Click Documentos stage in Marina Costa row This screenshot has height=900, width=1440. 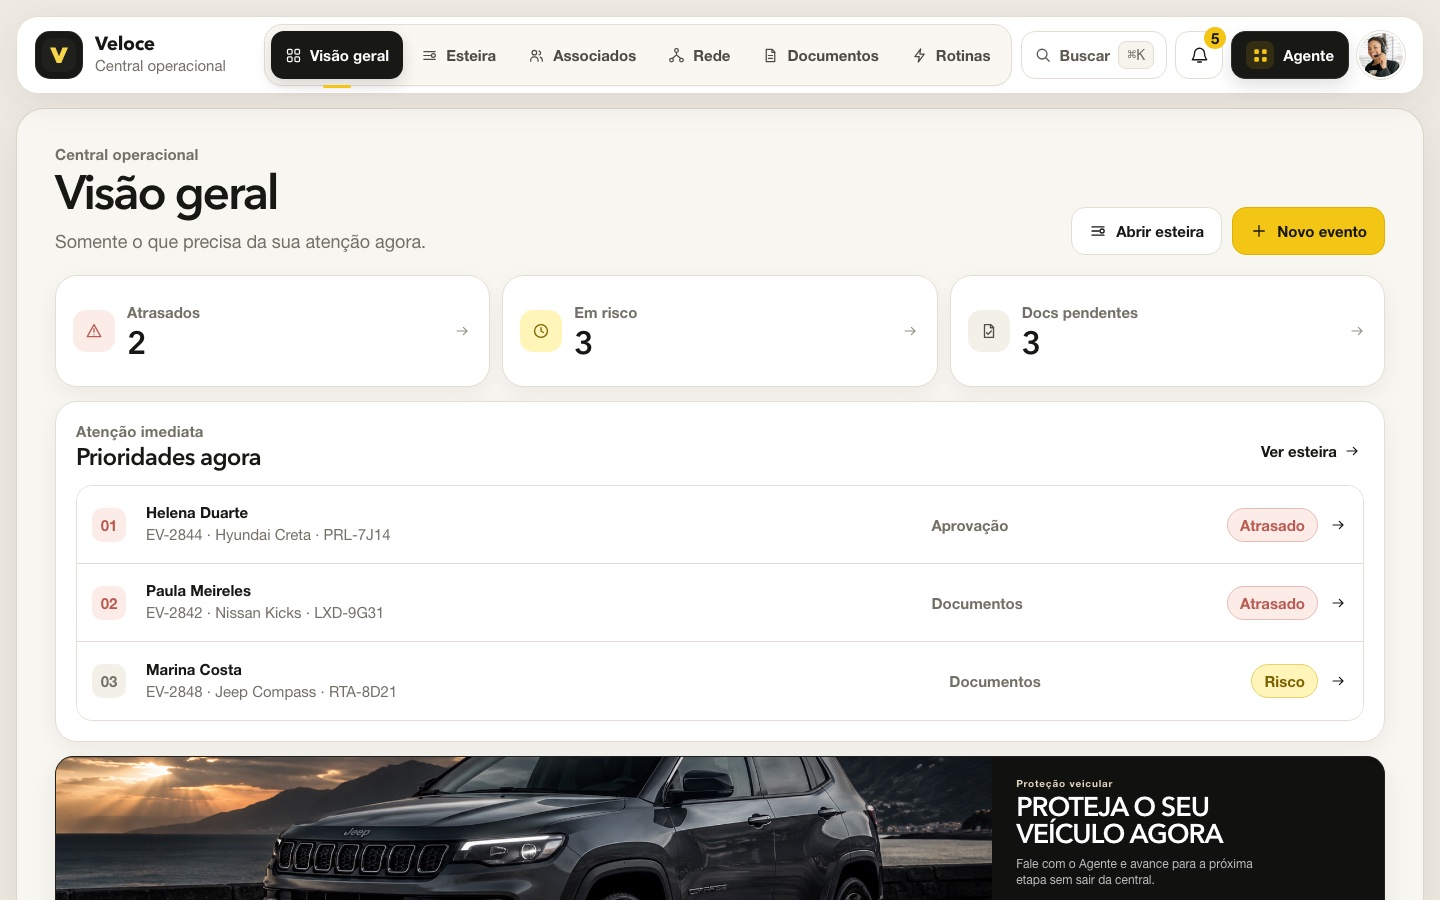coord(995,682)
